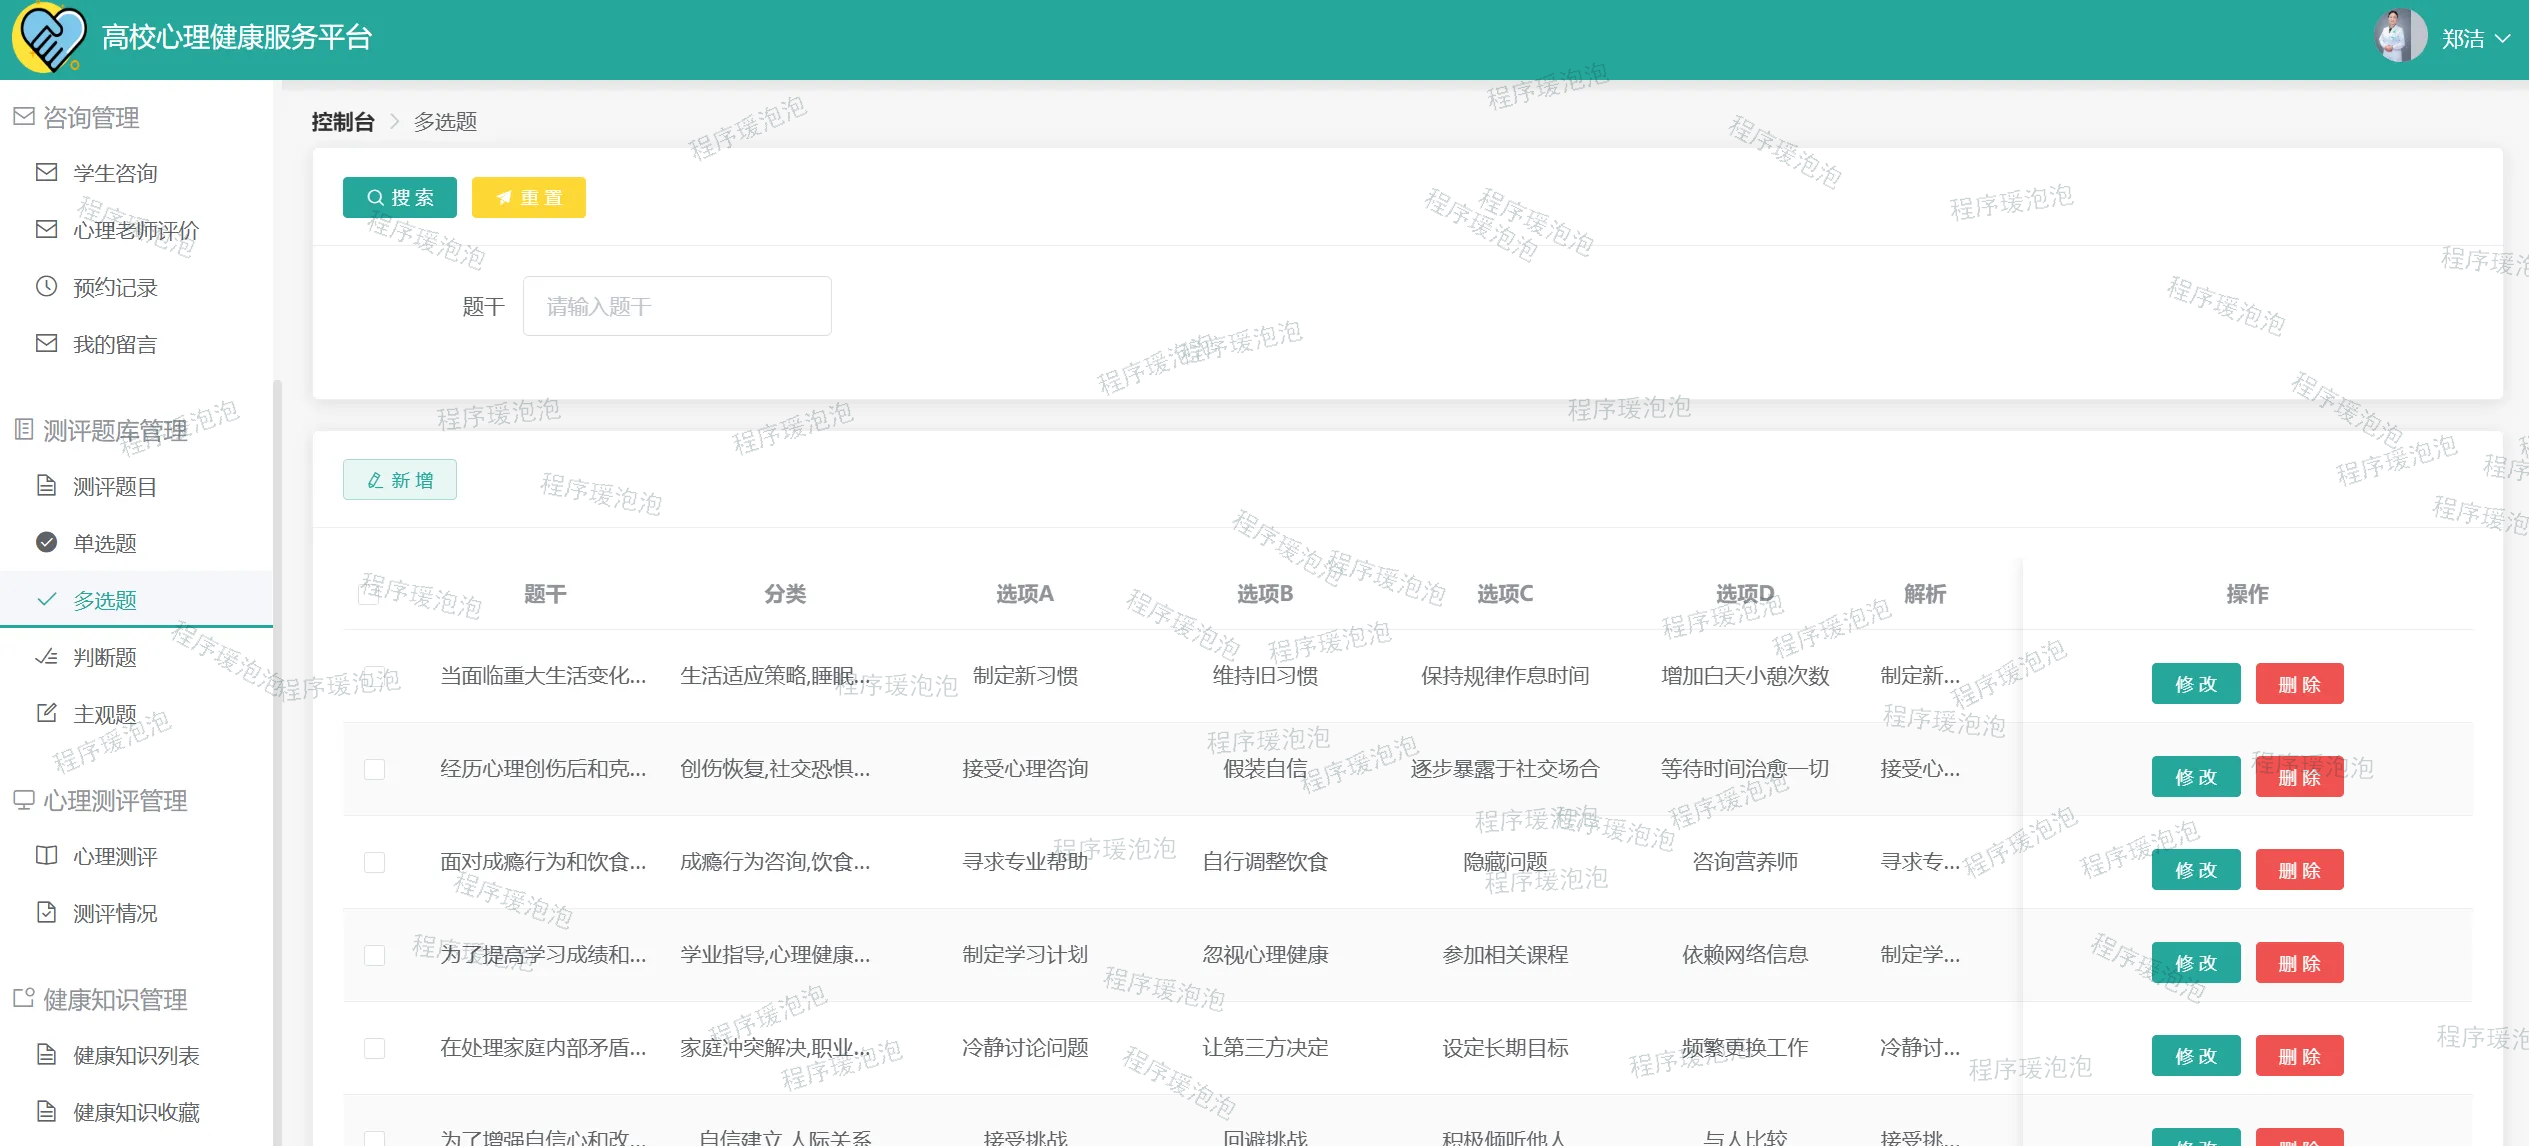Click the clock icon beside 预约记录
Screen dimensions: 2529x1146
(46, 286)
